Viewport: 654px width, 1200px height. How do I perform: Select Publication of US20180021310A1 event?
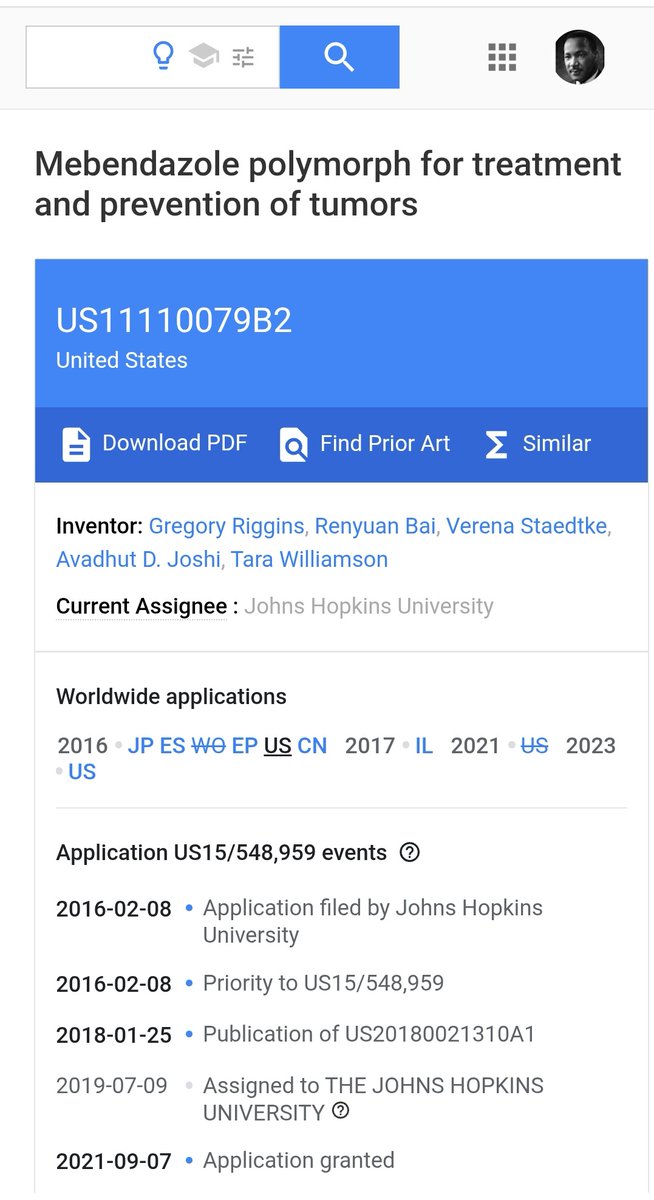[x=369, y=1034]
